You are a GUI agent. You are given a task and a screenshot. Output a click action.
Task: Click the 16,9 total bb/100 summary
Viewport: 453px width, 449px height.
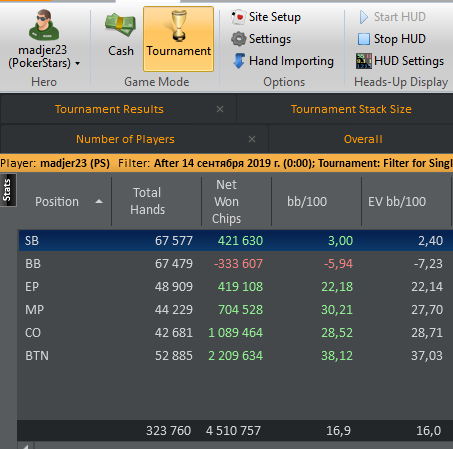(338, 431)
